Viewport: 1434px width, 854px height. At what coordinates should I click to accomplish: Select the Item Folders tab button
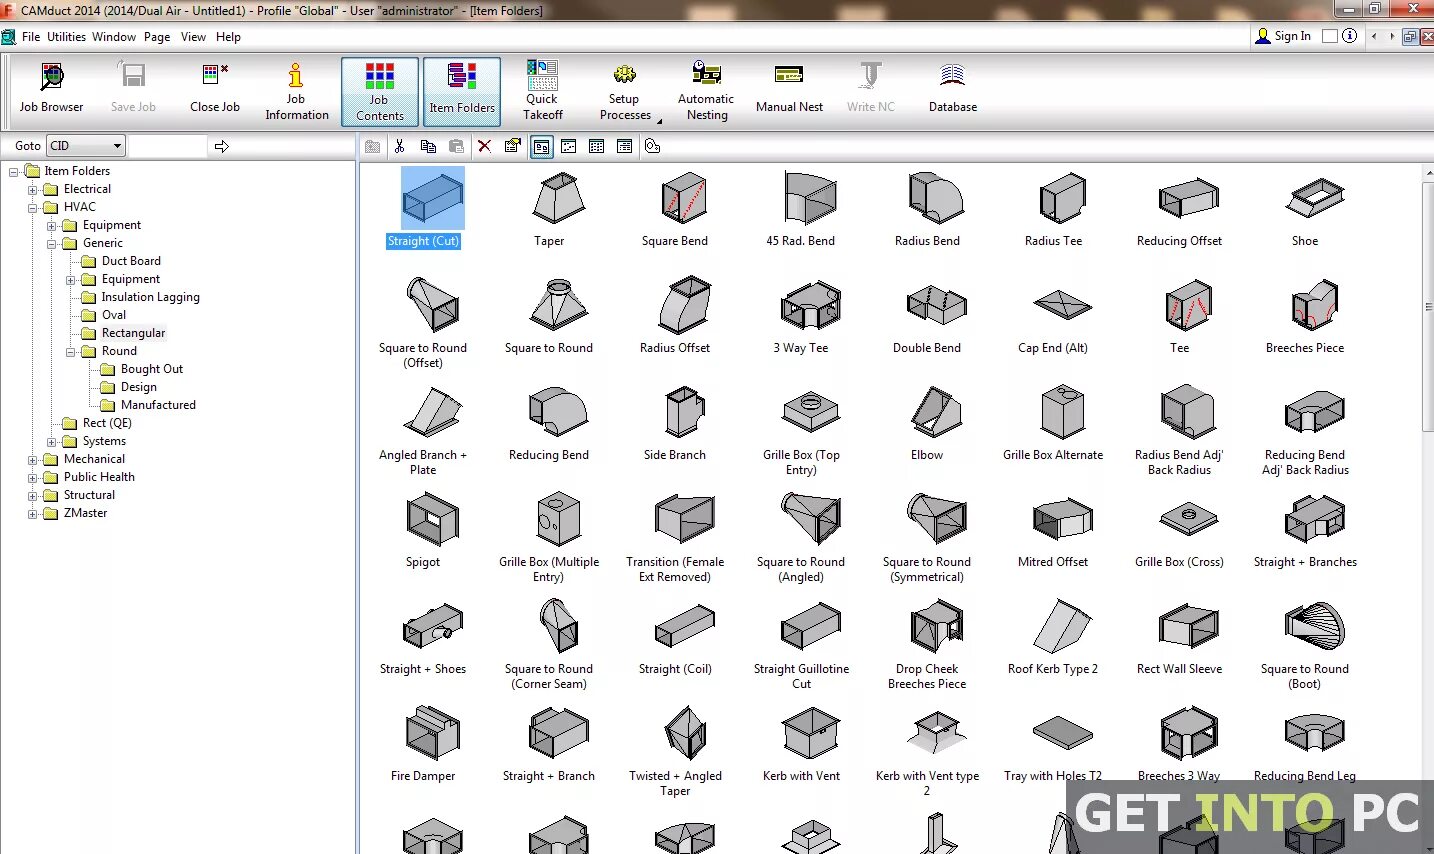click(461, 91)
